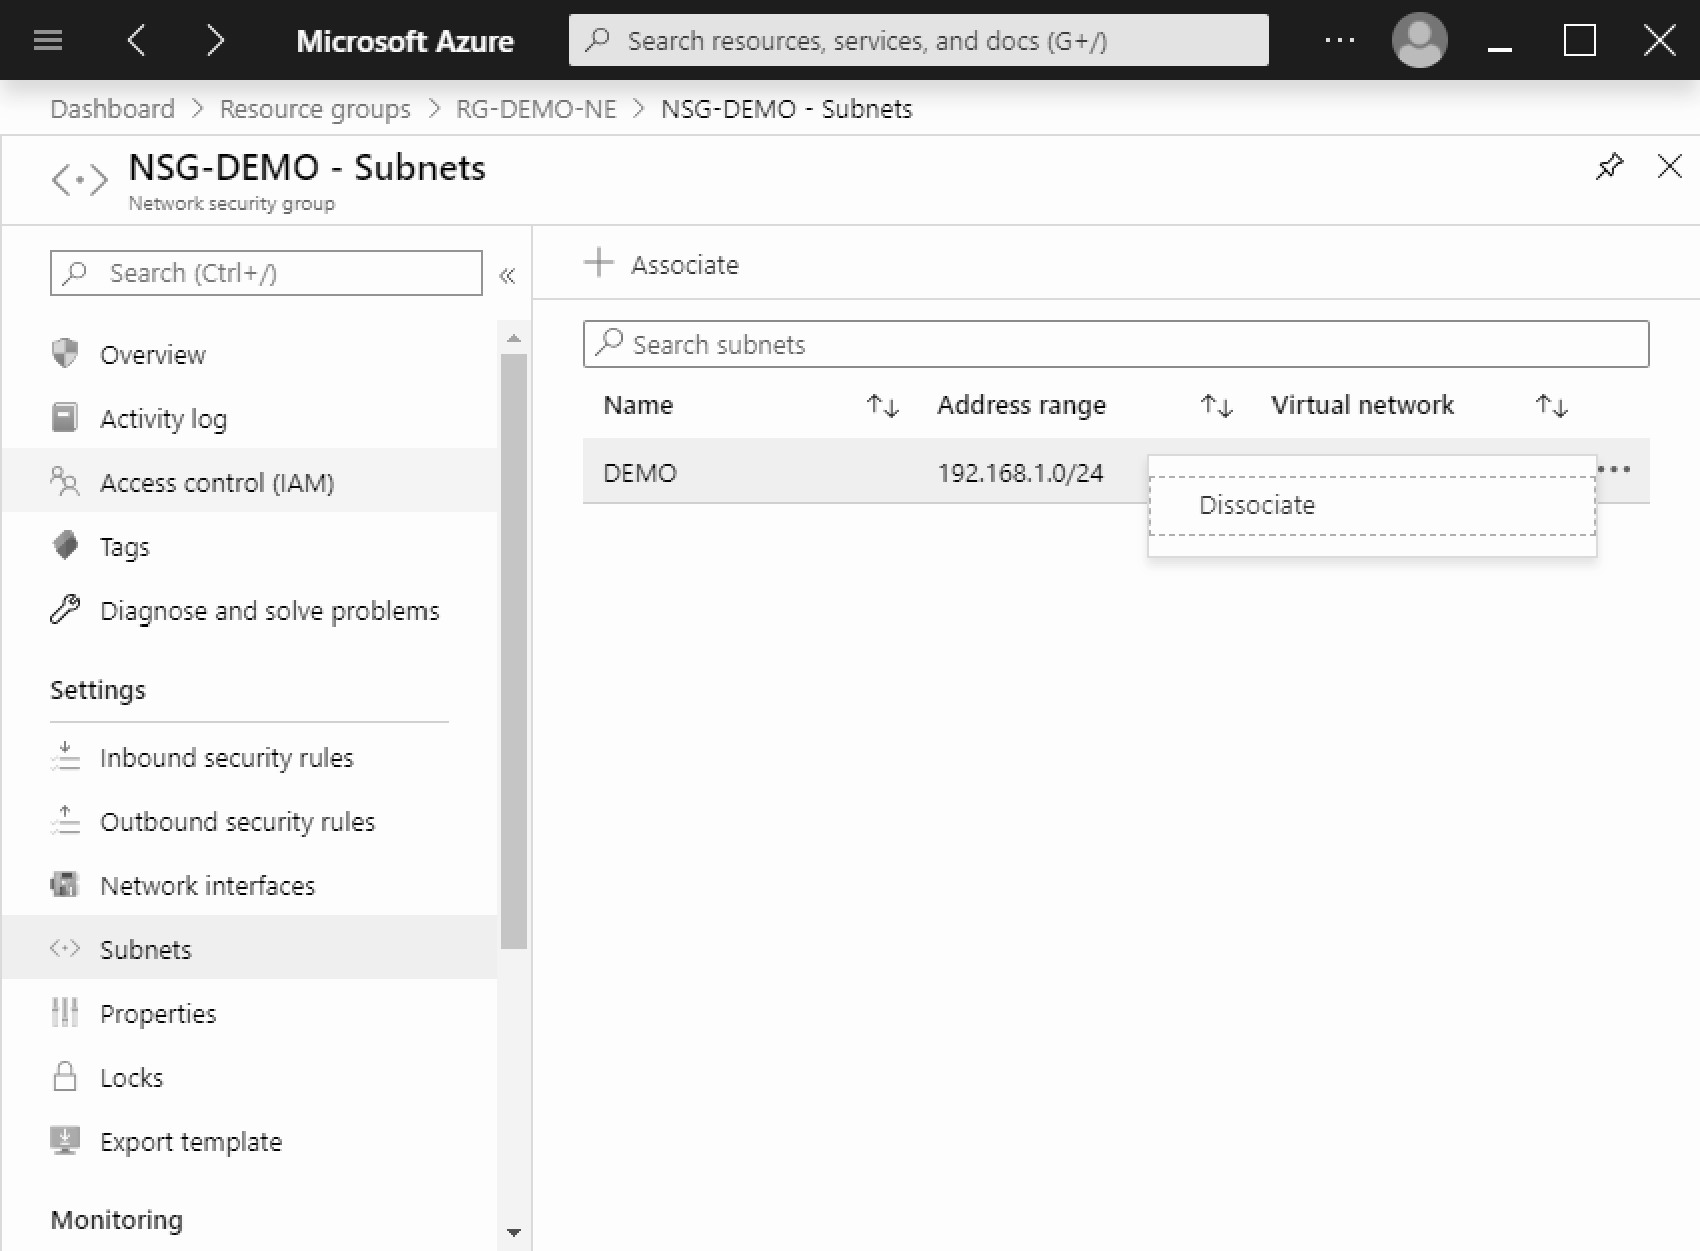View Locks for this resource
Screen dimensions: 1700x1251
pos(131,1077)
